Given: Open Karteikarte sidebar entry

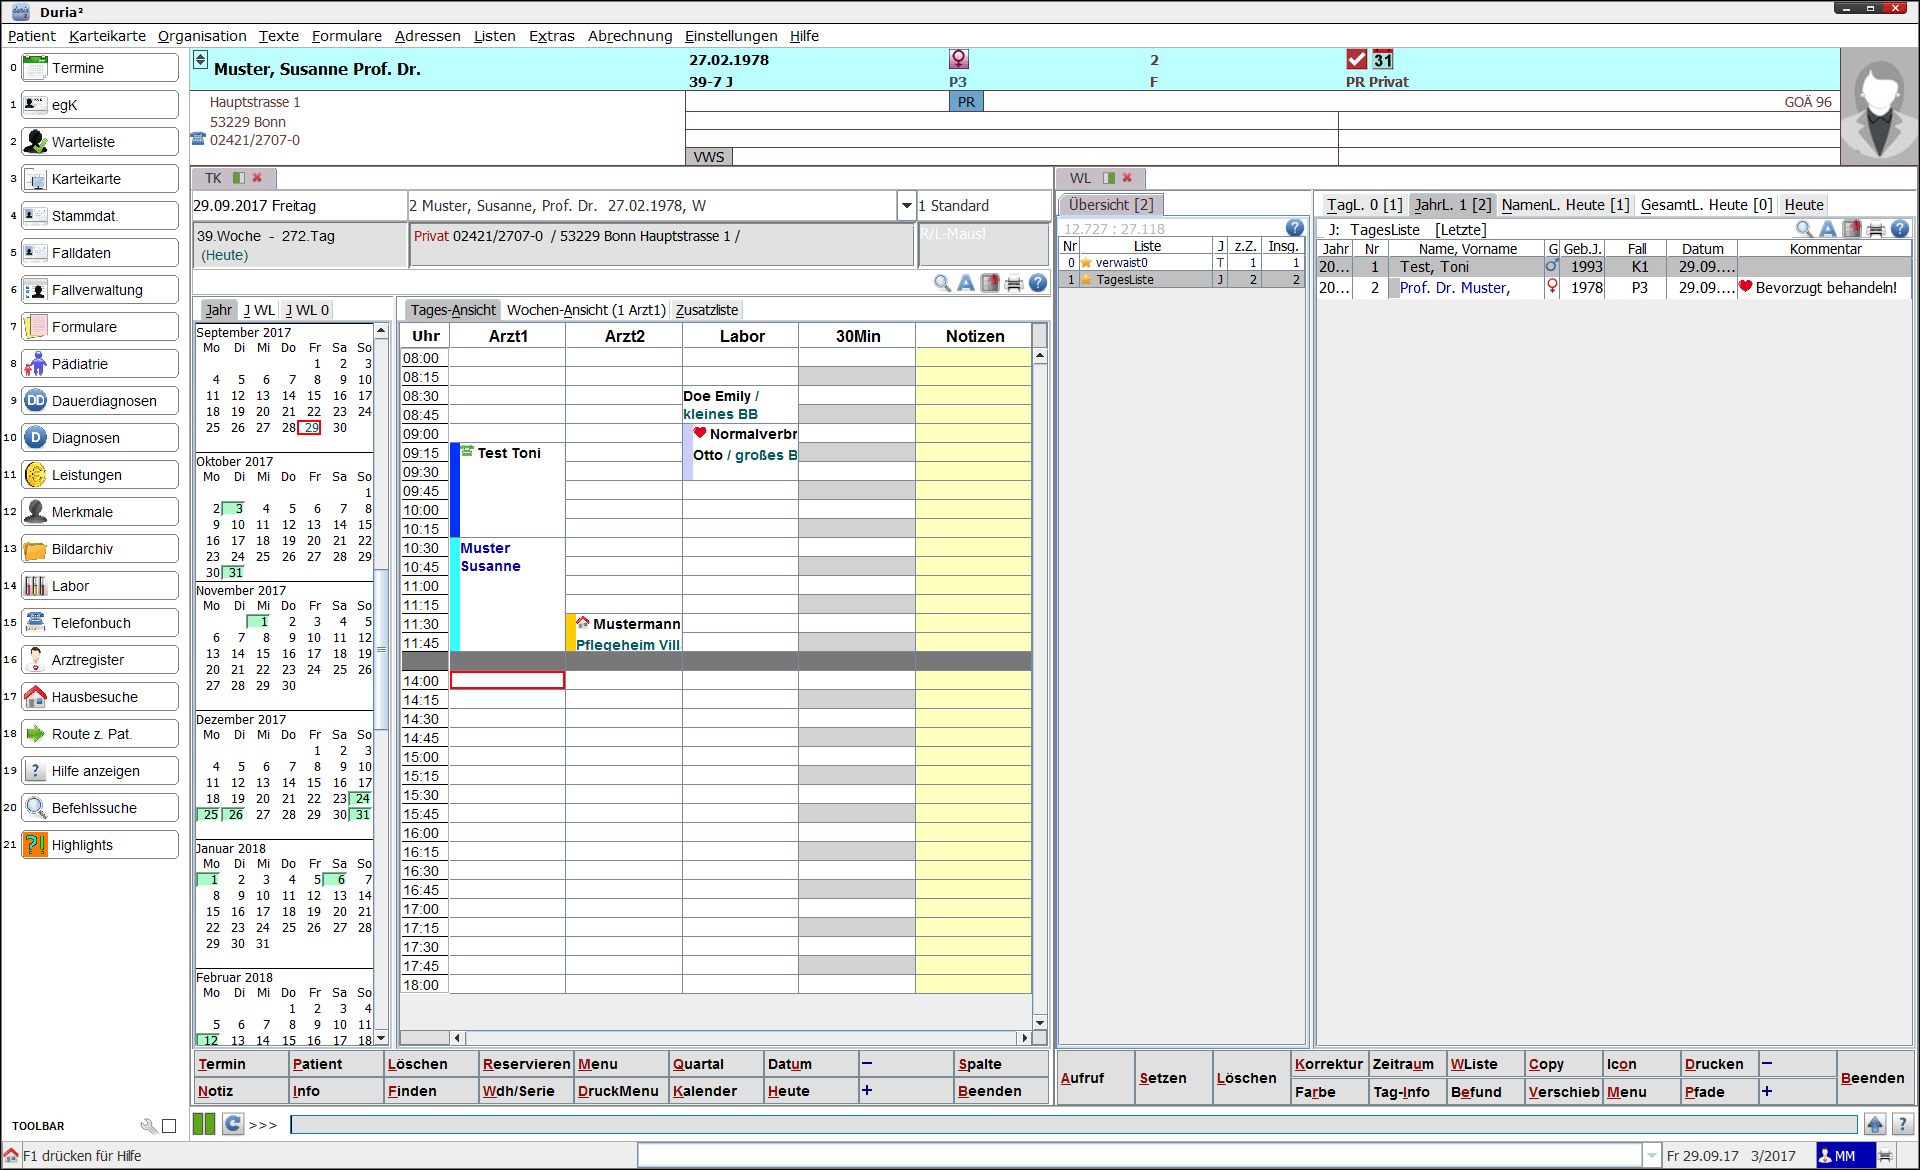Looking at the screenshot, I should (99, 179).
